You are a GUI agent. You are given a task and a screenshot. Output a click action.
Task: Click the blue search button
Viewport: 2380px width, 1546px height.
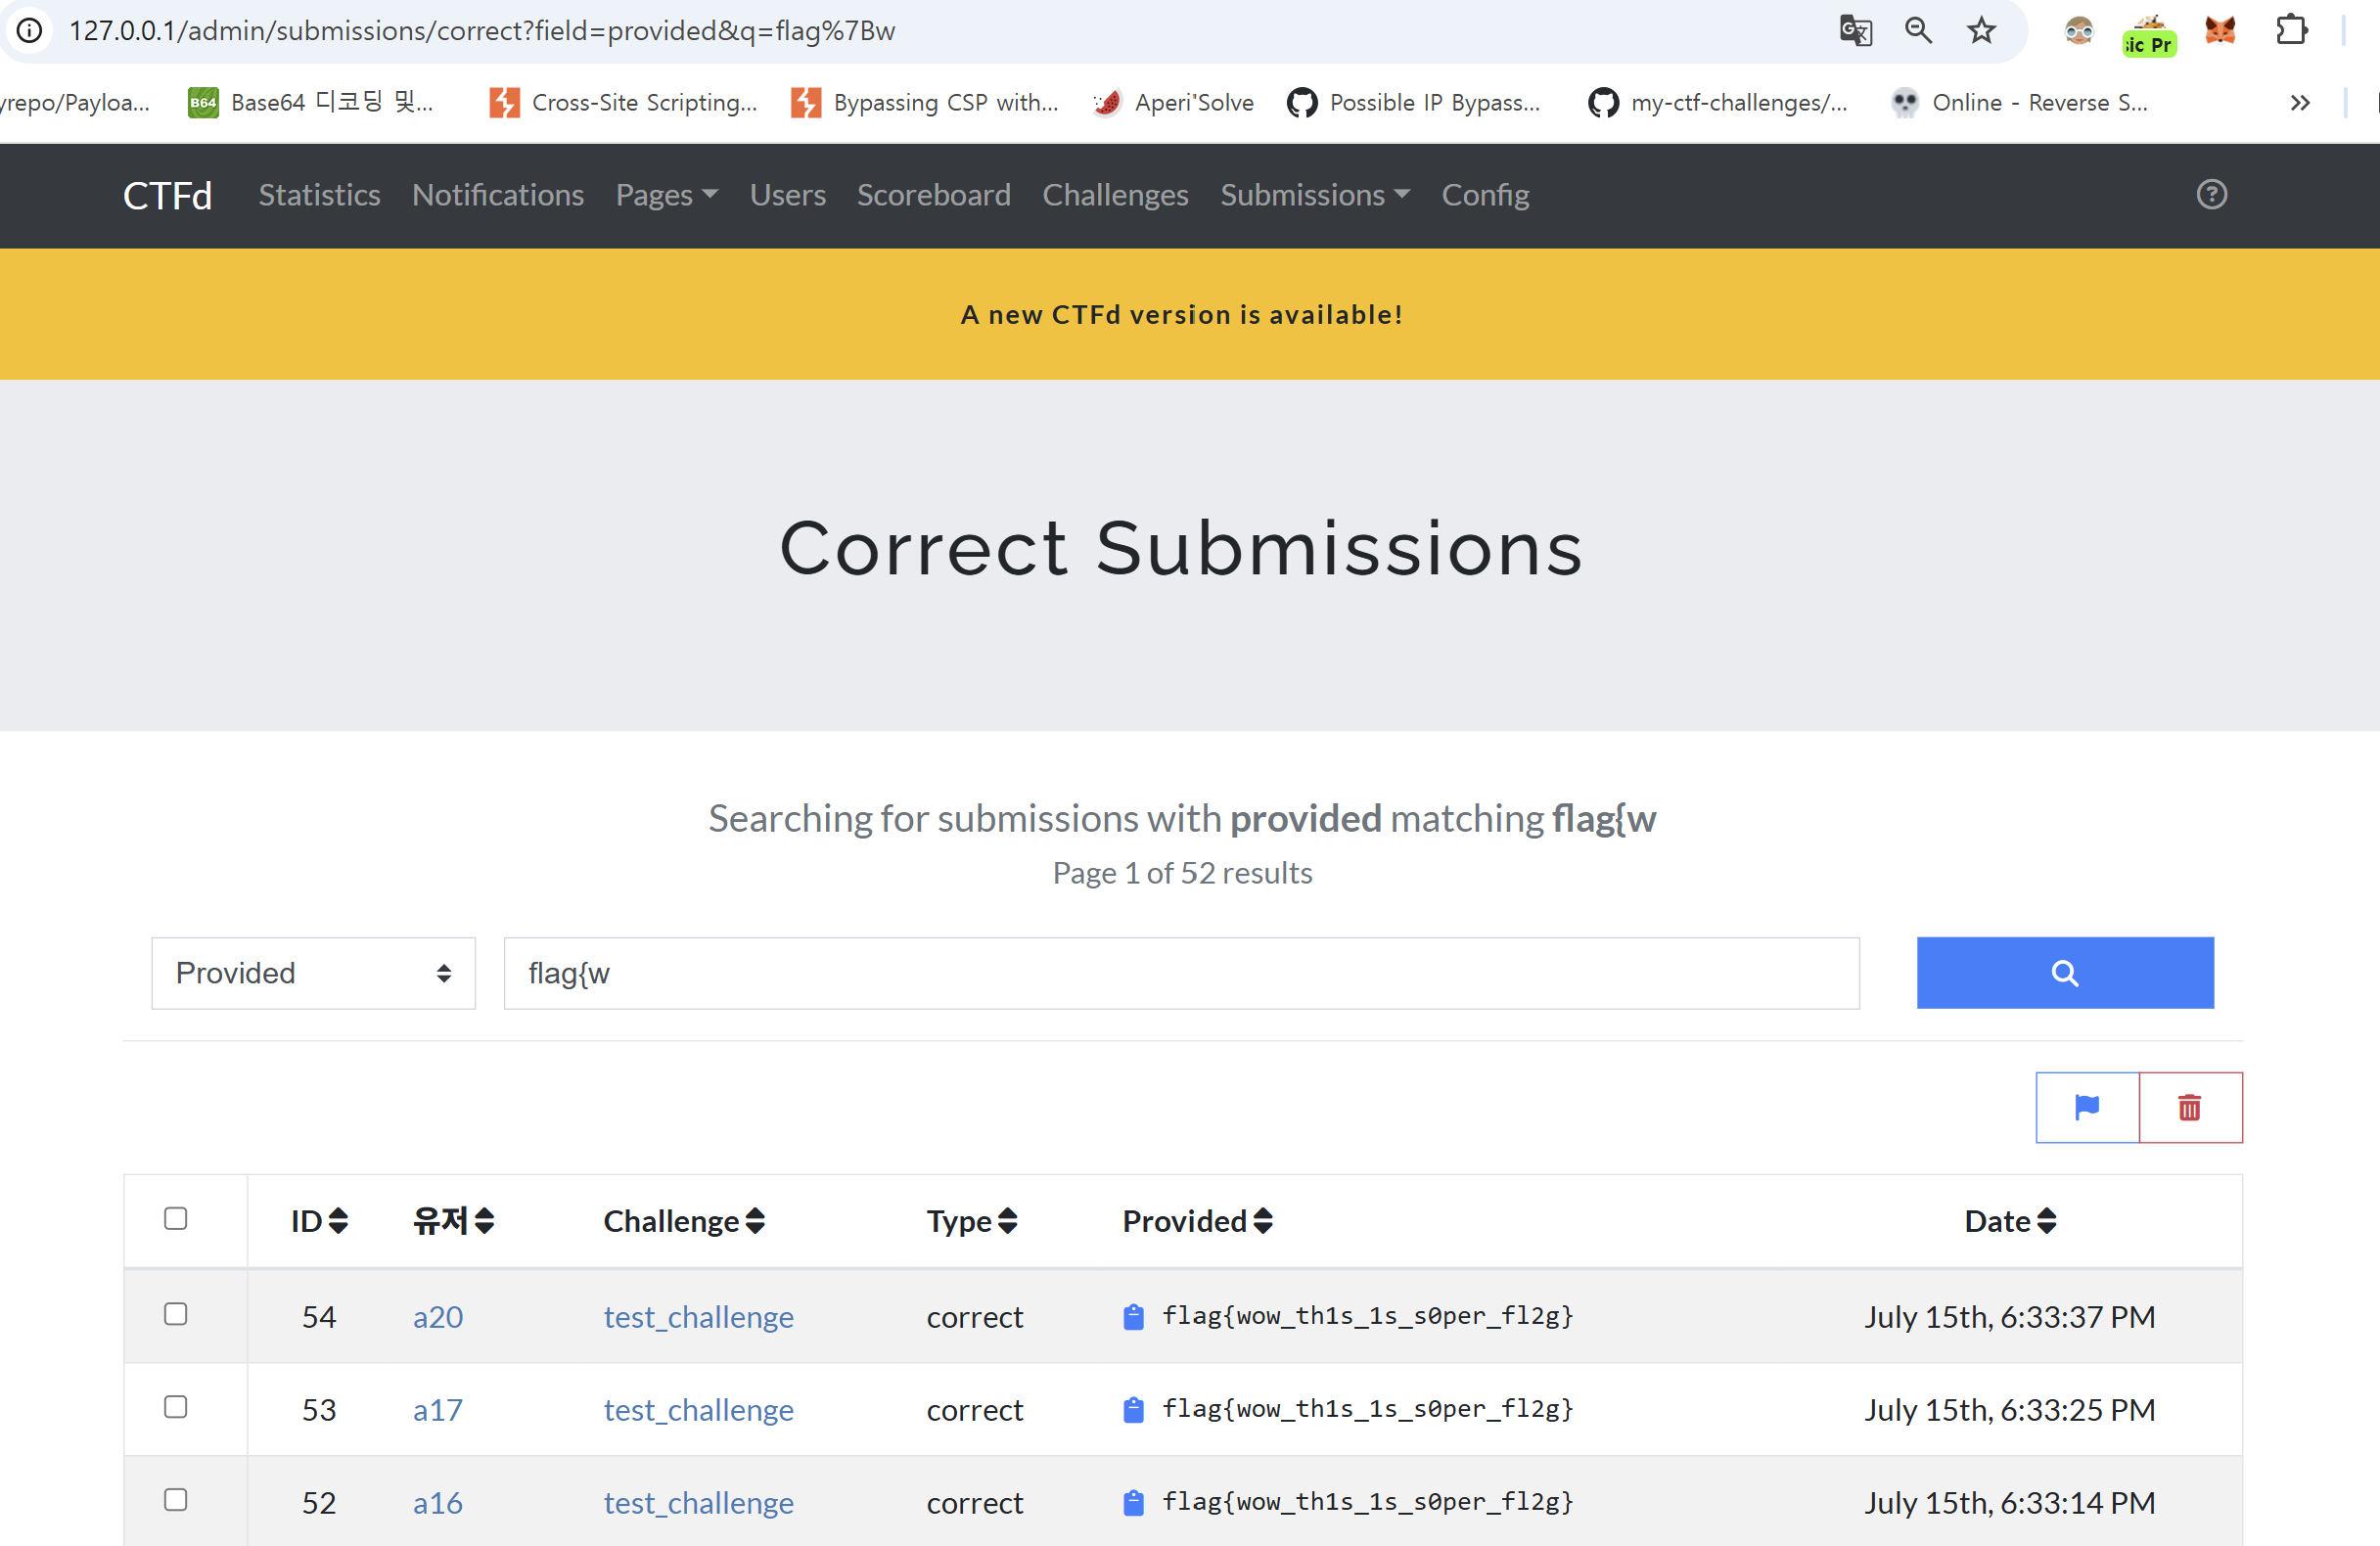(x=2064, y=973)
